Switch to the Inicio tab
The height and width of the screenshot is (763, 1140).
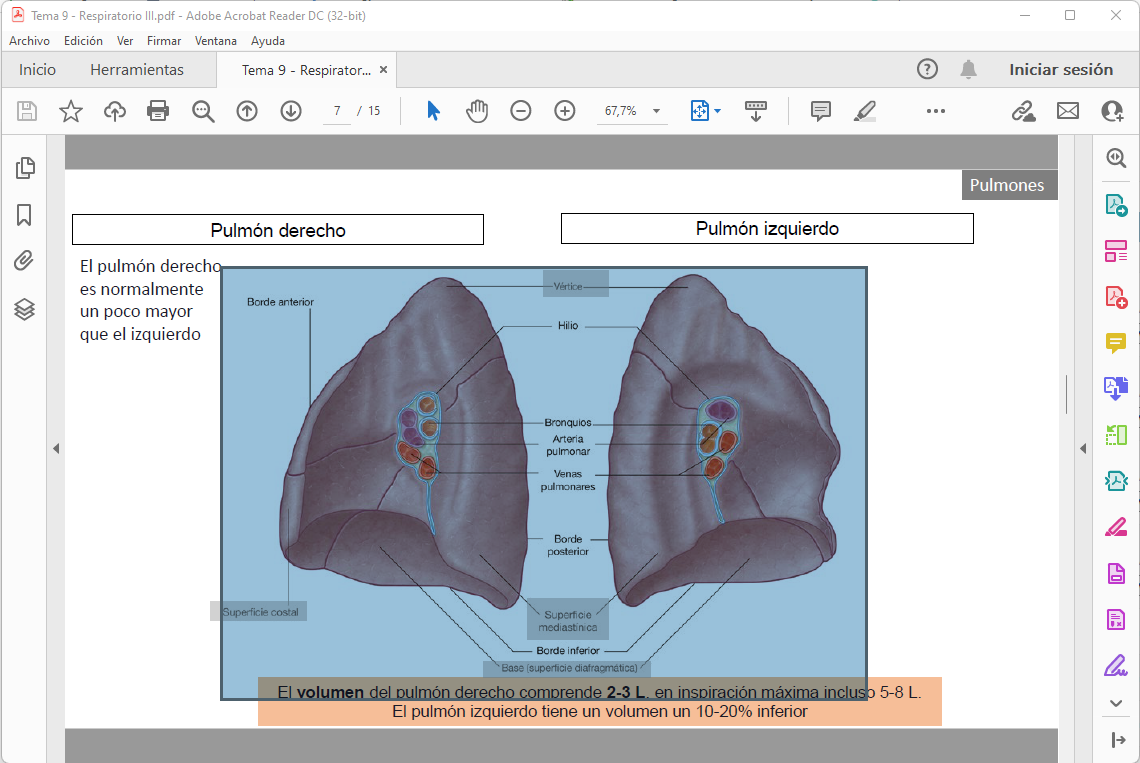pyautogui.click(x=37, y=70)
